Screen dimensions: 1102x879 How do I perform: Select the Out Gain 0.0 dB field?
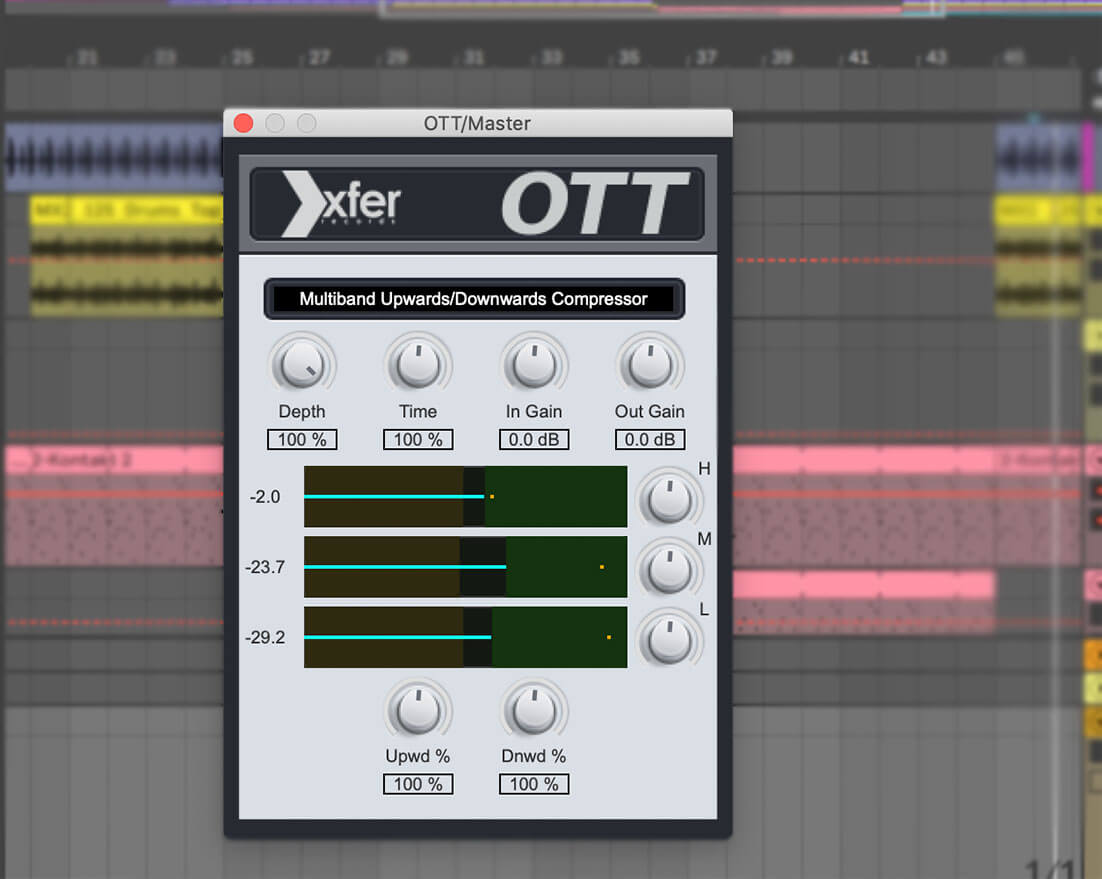(650, 440)
